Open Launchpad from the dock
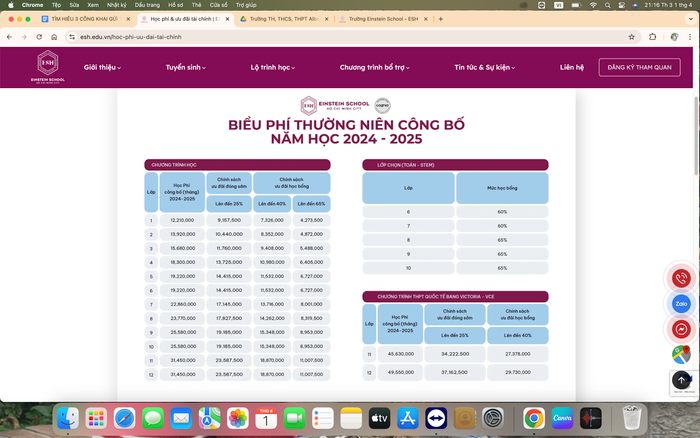 (96, 419)
